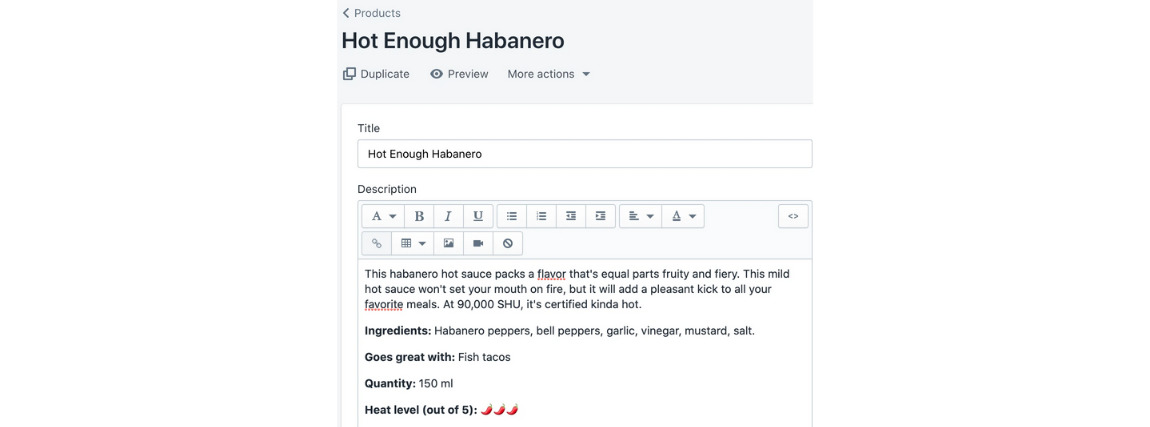Go back to Products list
The image size is (1150, 427).
[371, 13]
